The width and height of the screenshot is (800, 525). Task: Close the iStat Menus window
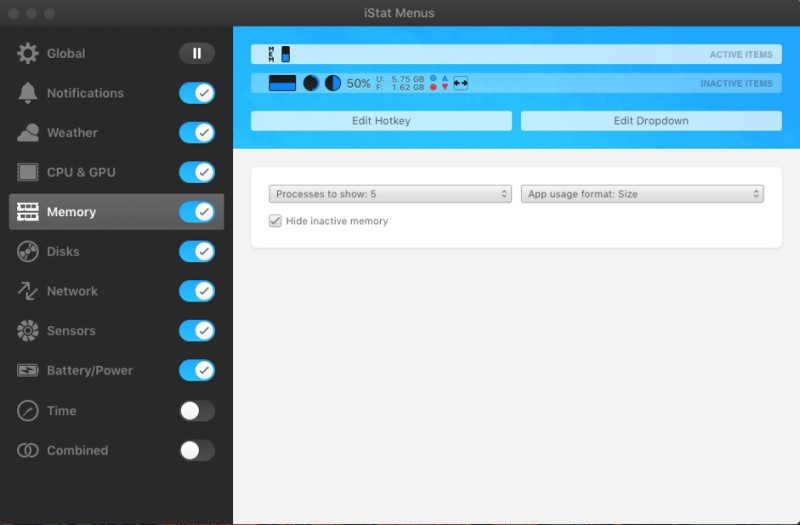tap(14, 13)
